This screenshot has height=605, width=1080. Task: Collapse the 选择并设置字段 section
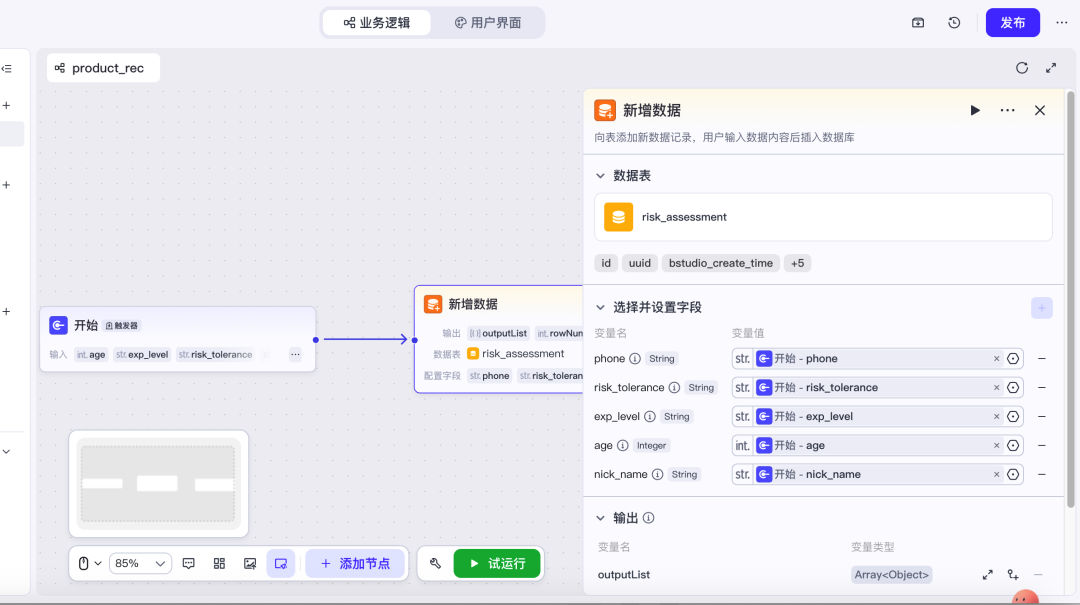tap(601, 307)
